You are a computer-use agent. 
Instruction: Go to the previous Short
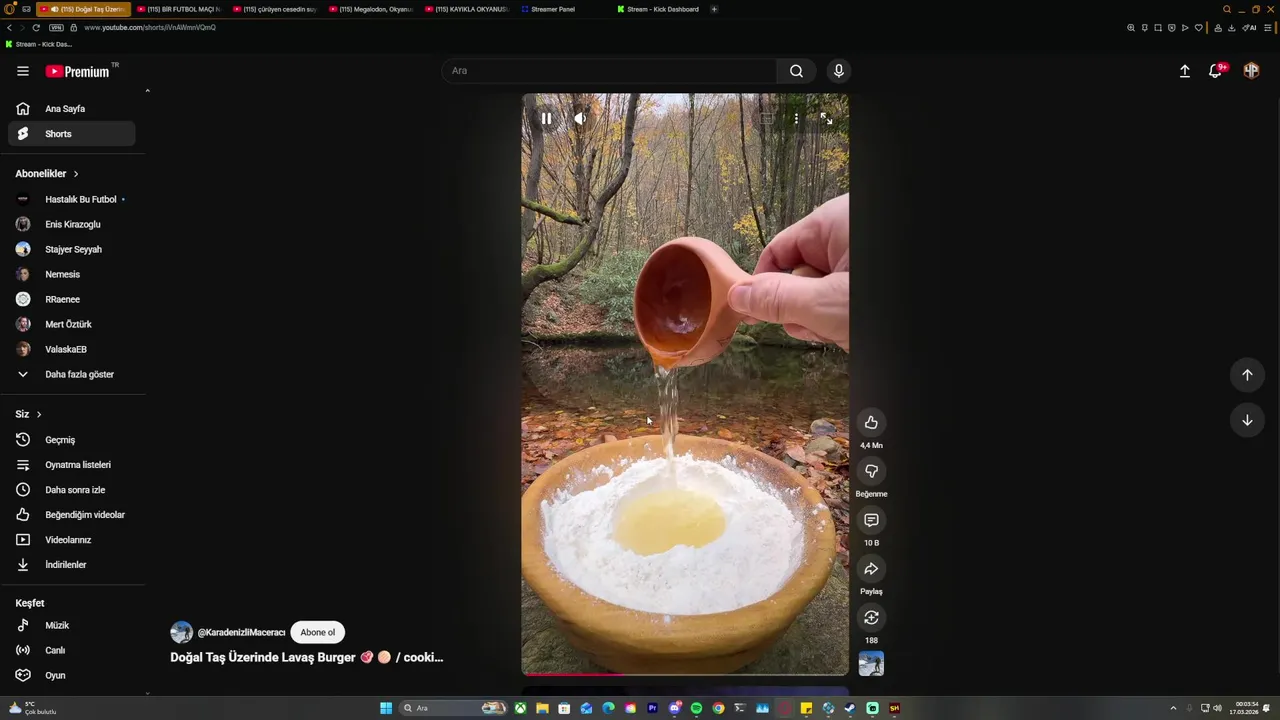pyautogui.click(x=1247, y=375)
